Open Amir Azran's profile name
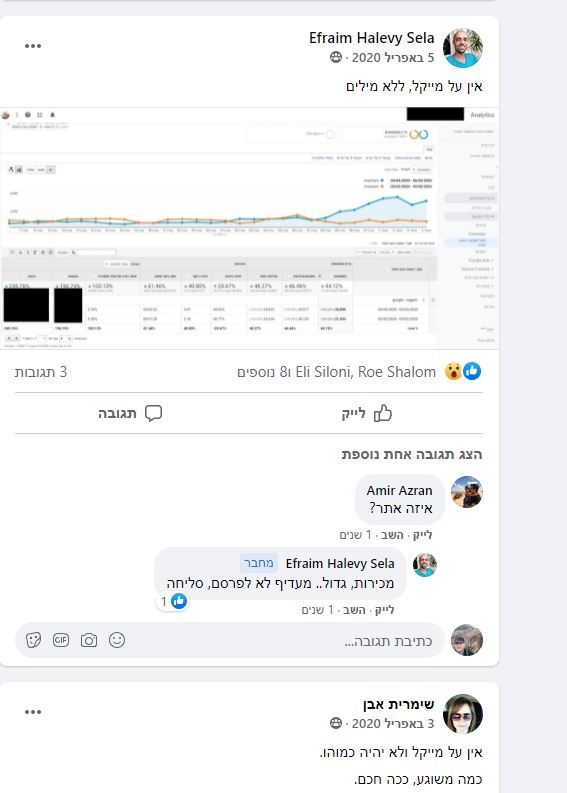The height and width of the screenshot is (793, 567). tap(400, 491)
